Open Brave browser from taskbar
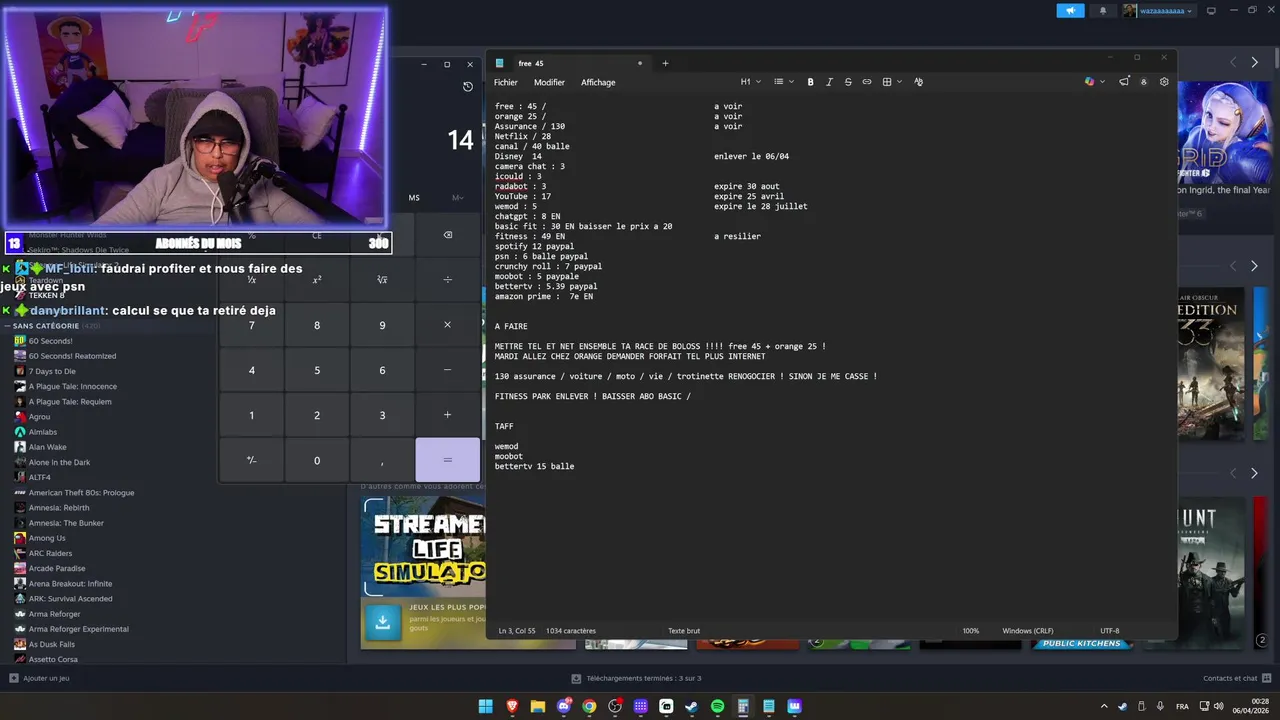 point(512,706)
